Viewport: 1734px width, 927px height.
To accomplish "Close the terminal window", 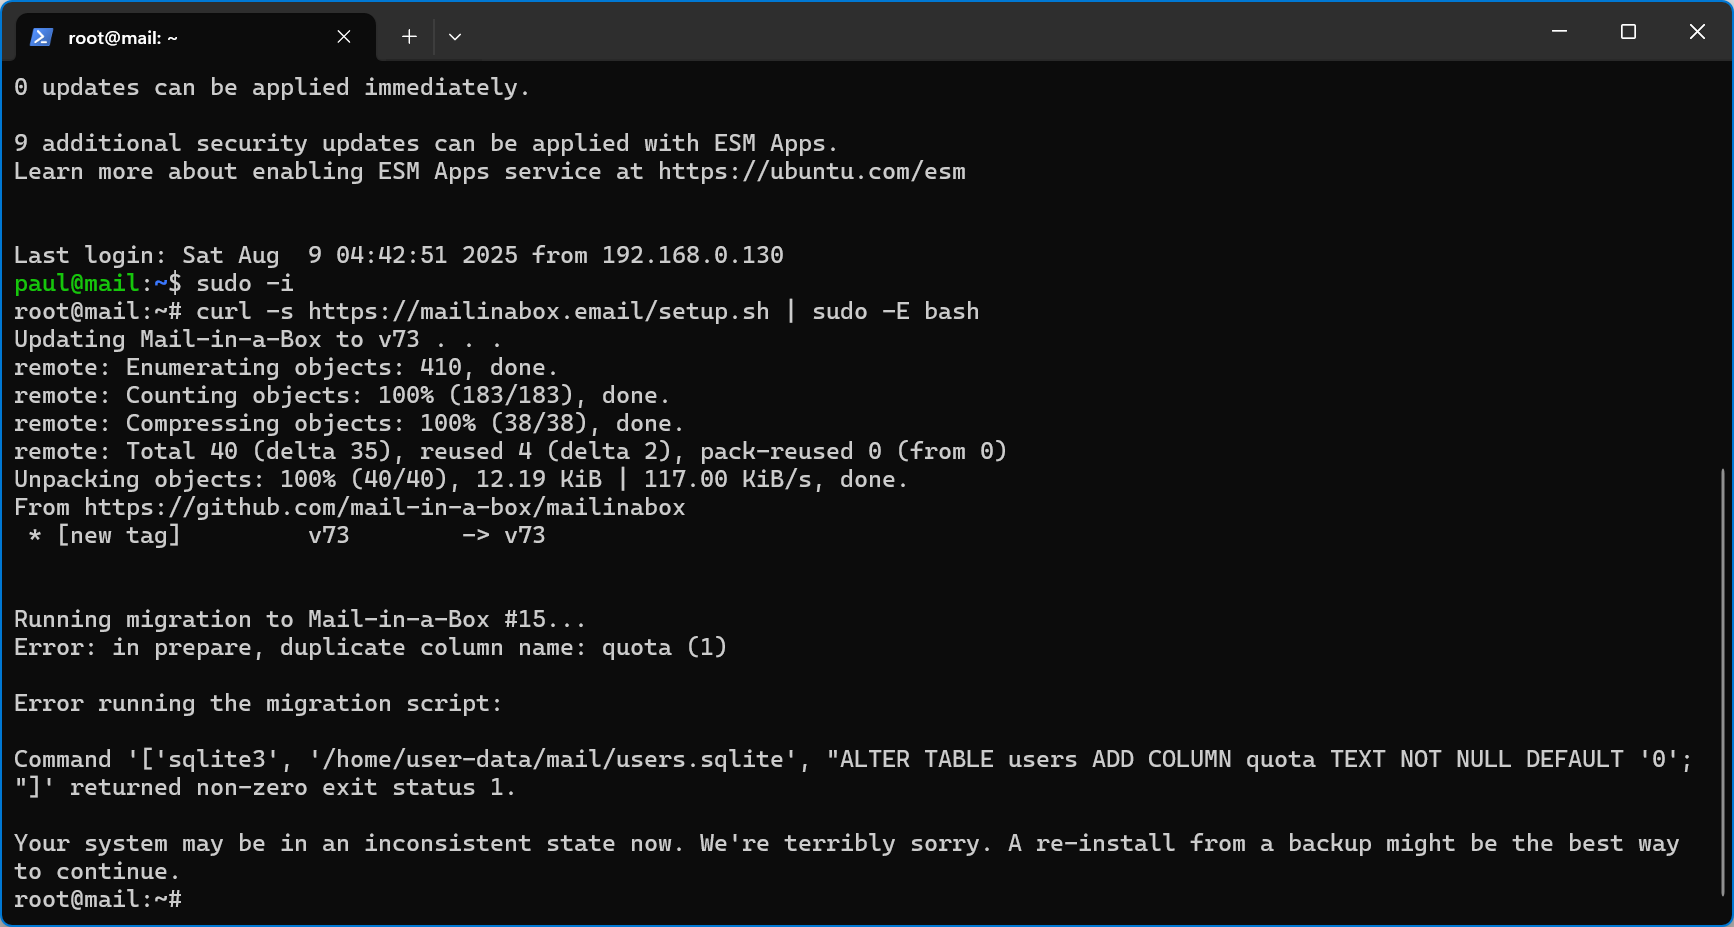I will 1697,32.
